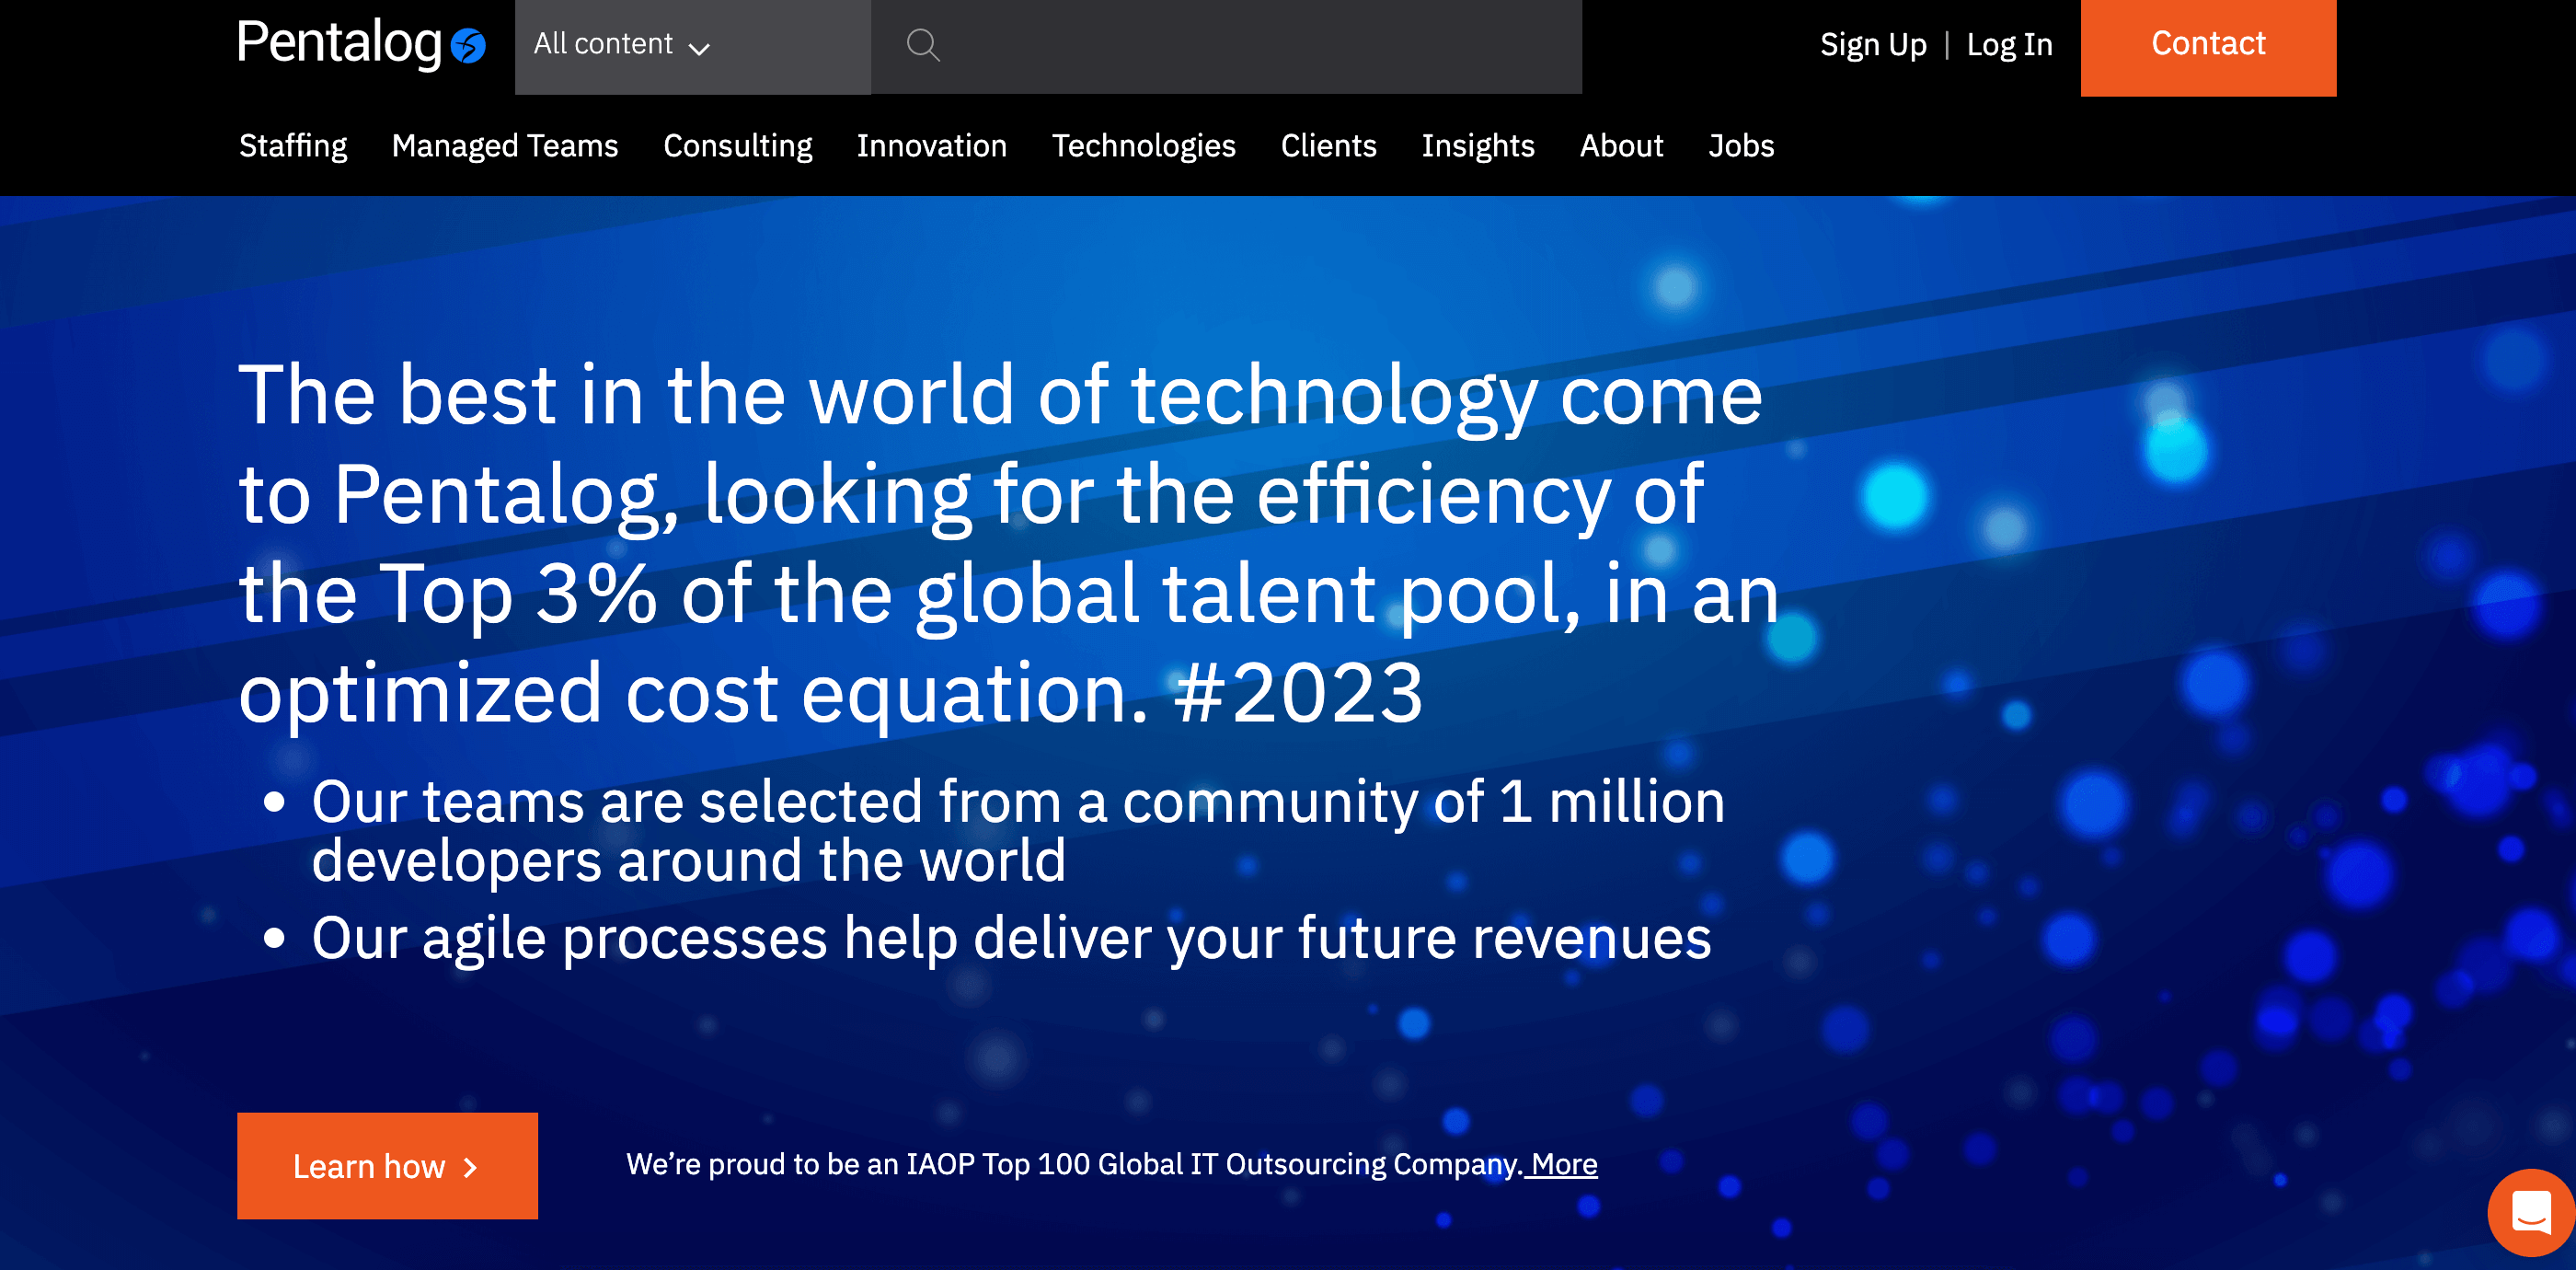The width and height of the screenshot is (2576, 1270).
Task: Open the Managed Teams menu
Action: 505,146
